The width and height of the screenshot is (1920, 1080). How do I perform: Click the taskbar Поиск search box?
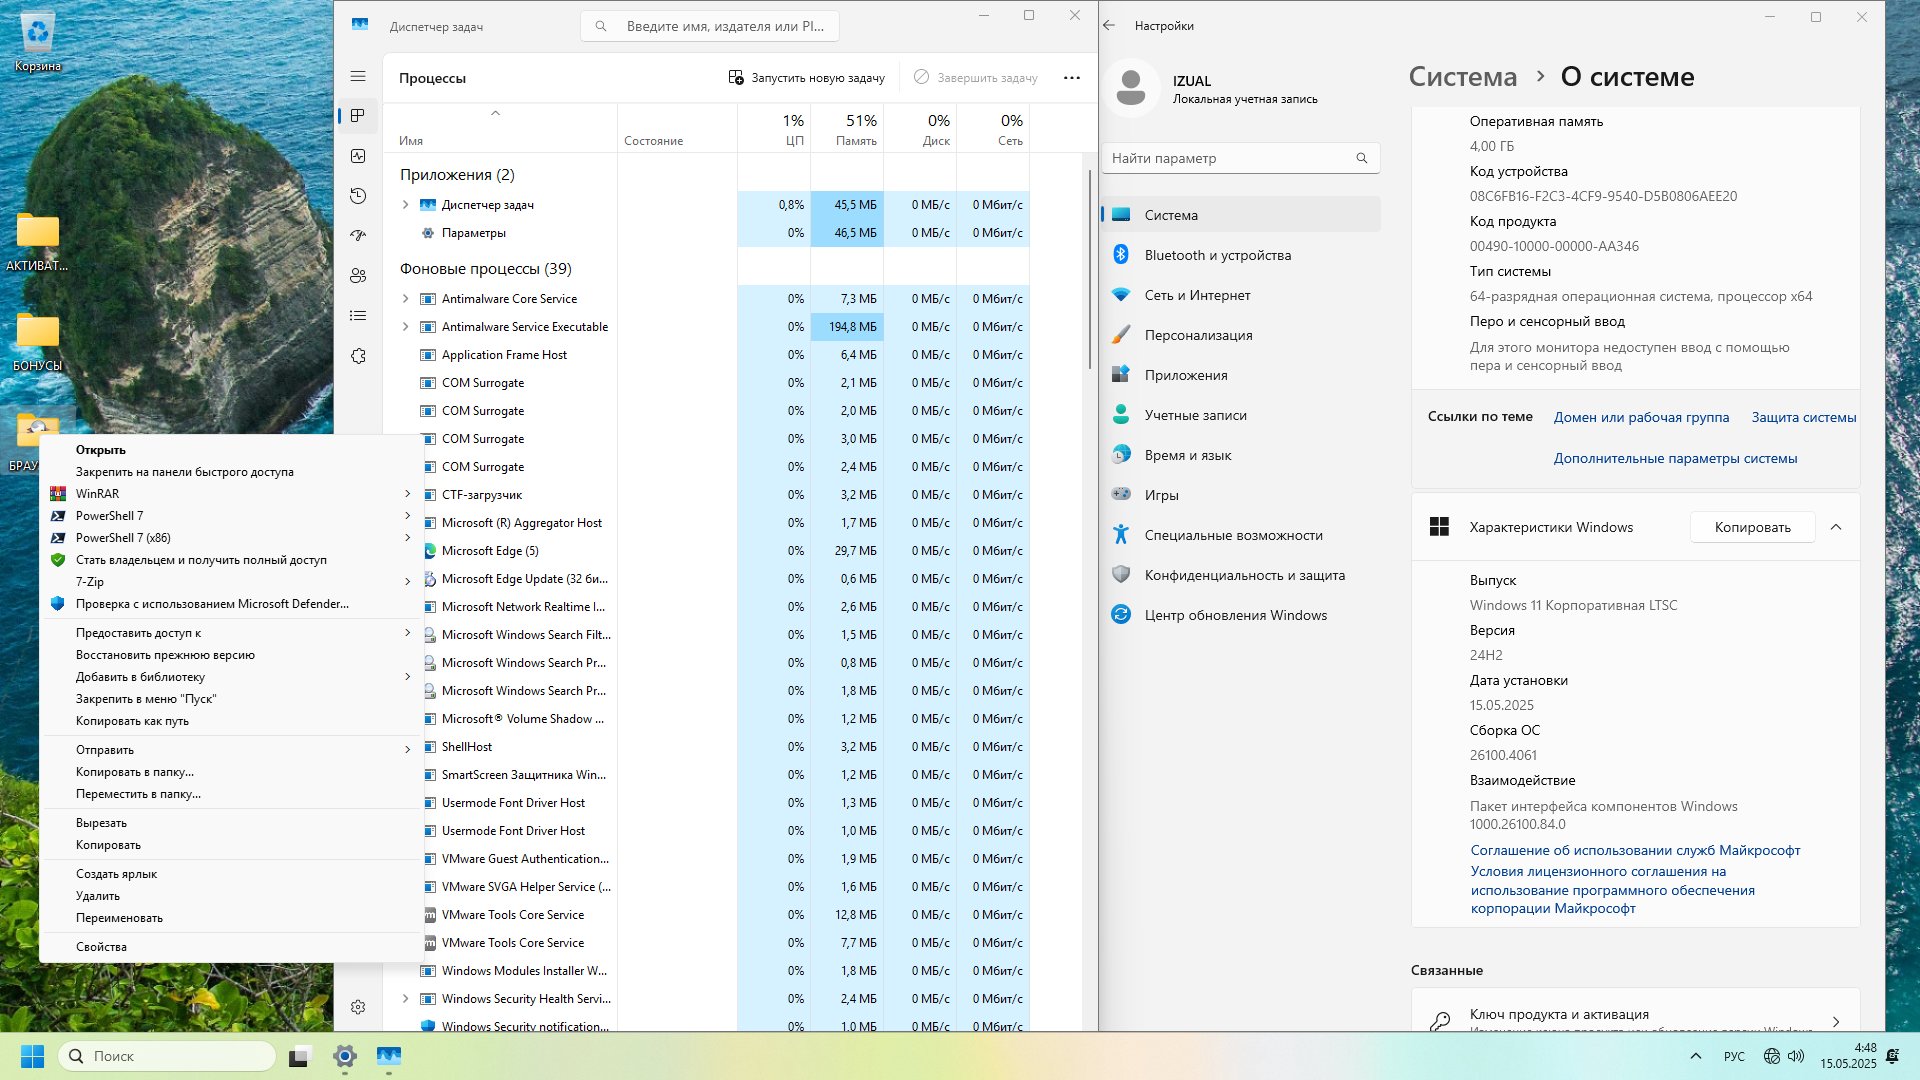click(167, 1056)
